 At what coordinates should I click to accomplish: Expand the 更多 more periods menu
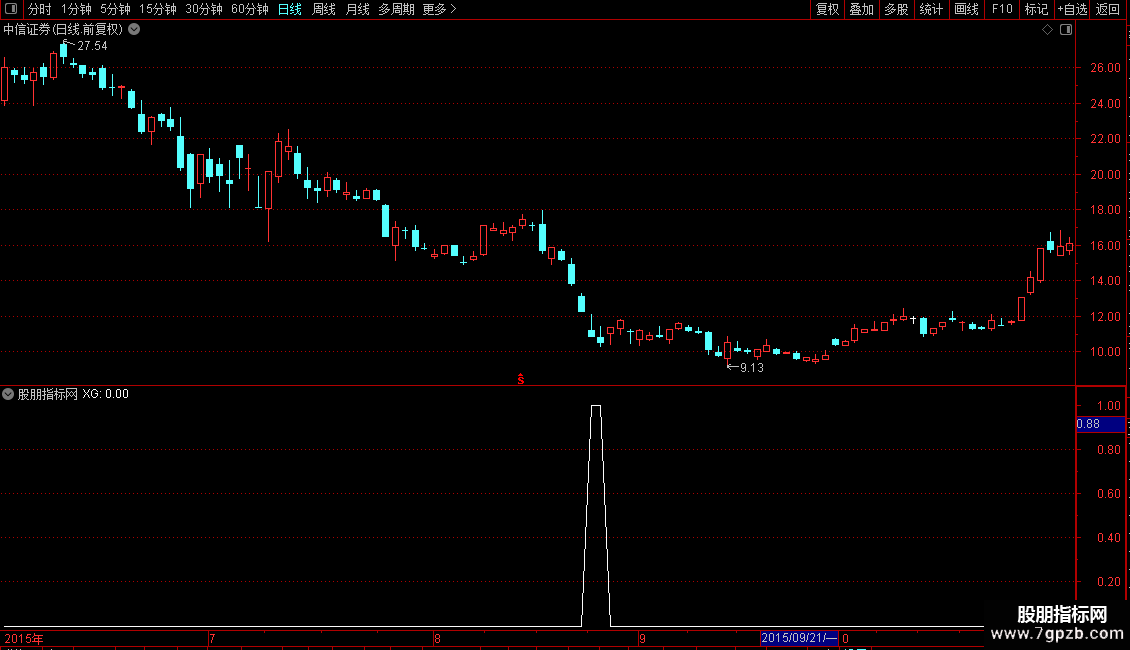click(x=439, y=9)
